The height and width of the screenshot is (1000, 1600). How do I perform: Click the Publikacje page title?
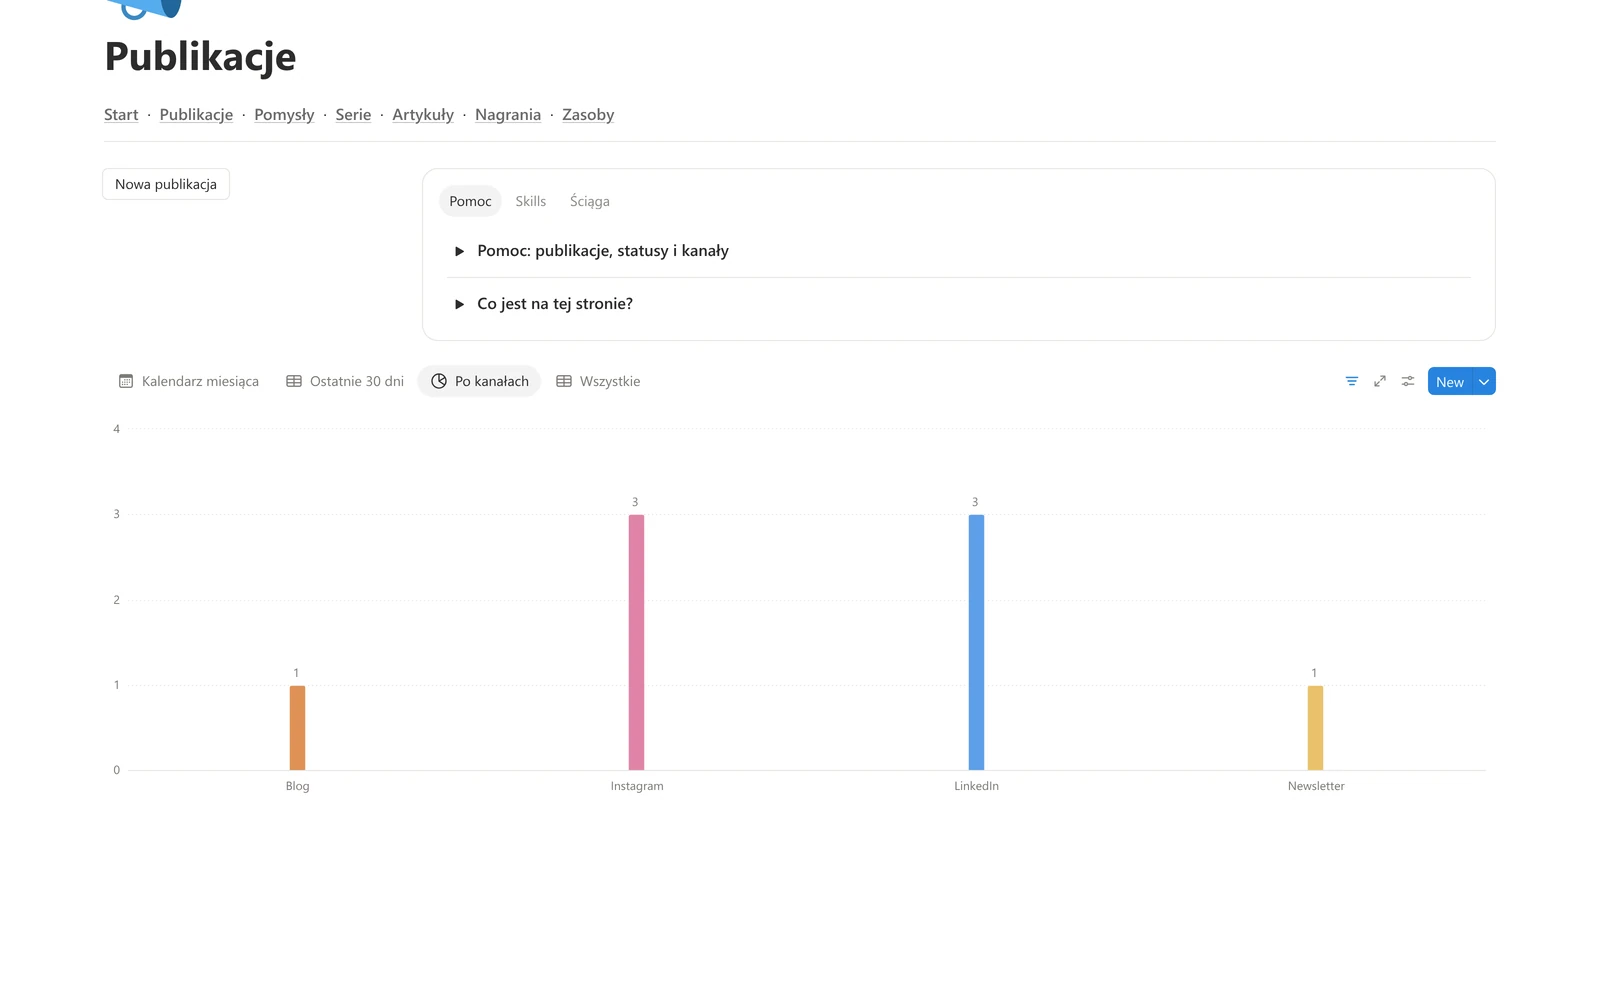[200, 57]
